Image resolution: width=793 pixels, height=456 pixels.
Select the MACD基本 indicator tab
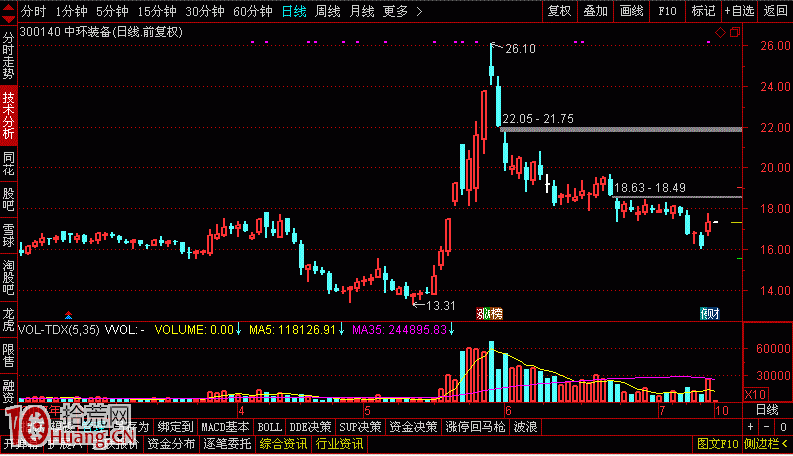pyautogui.click(x=226, y=428)
